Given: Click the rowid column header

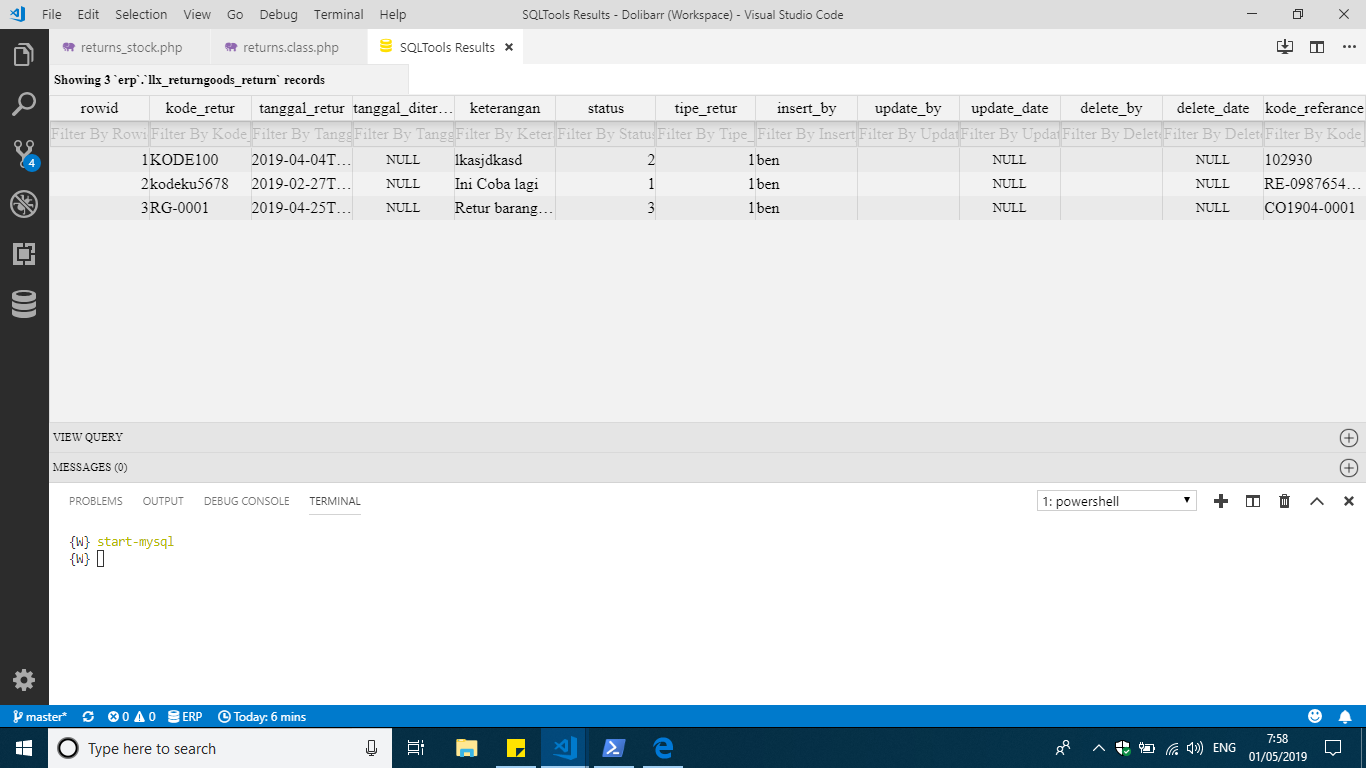Looking at the screenshot, I should click(x=100, y=108).
